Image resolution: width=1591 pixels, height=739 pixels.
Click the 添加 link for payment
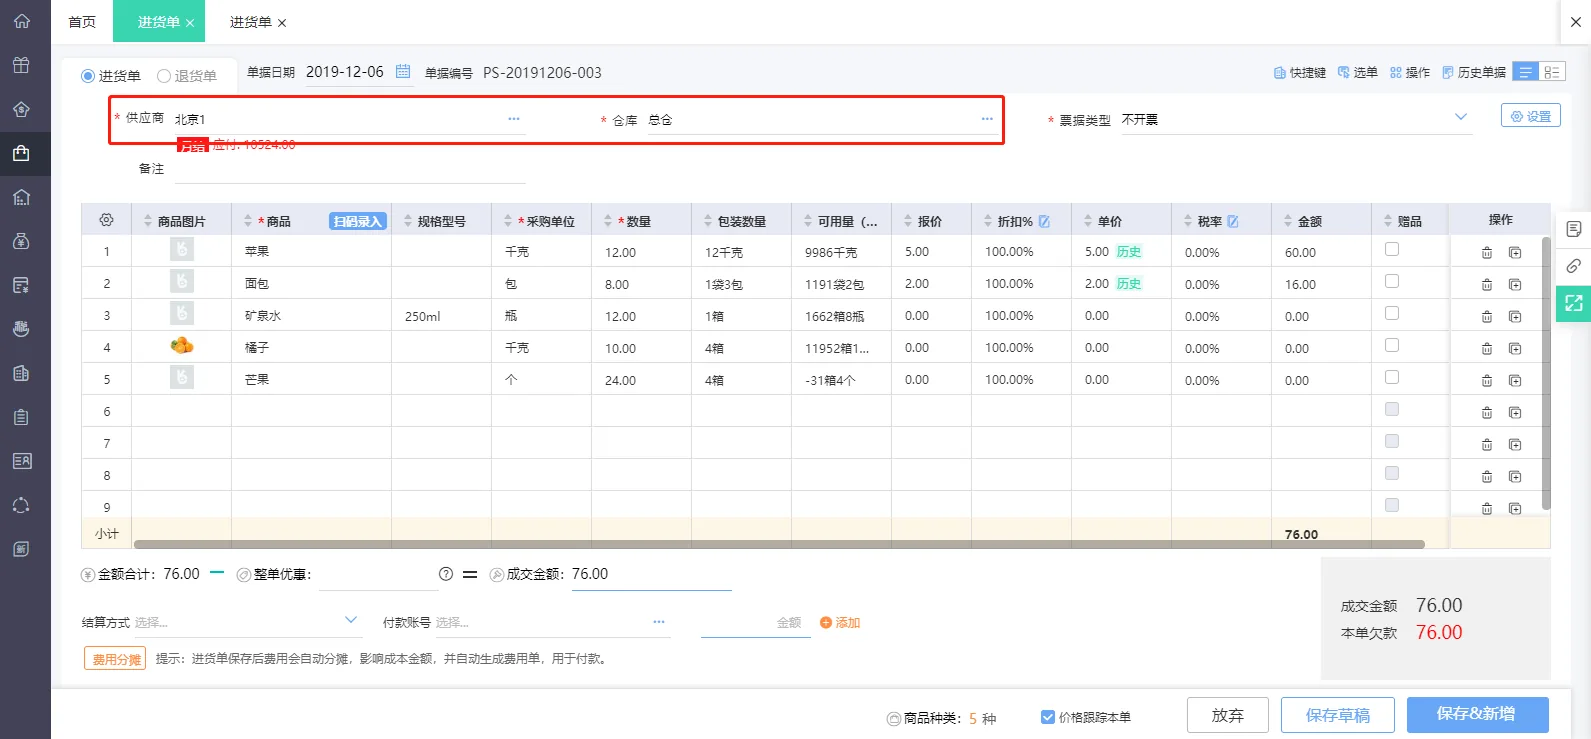click(840, 622)
